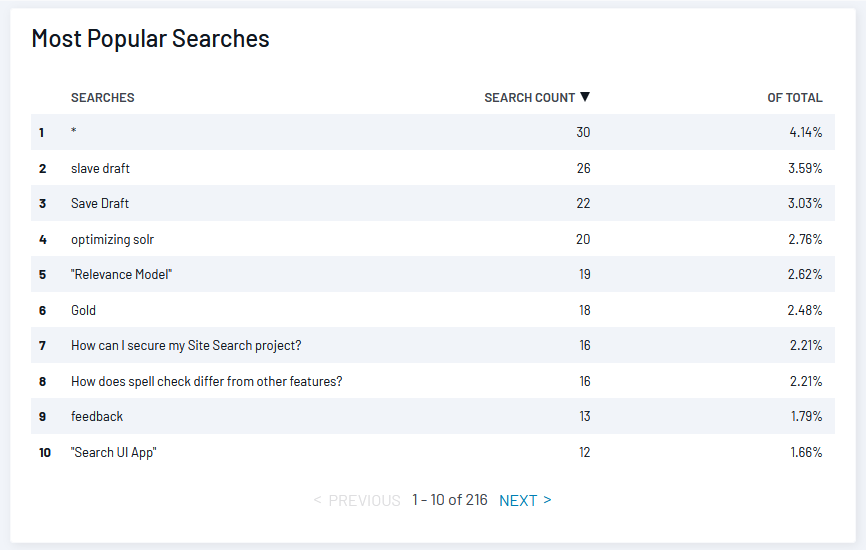866x550 pixels.
Task: Go to the NEXT page of results
Action: point(525,500)
